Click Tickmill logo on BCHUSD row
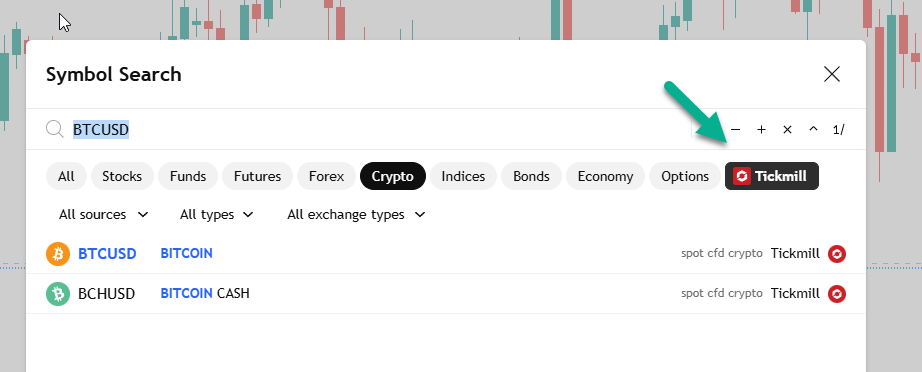This screenshot has width=922, height=372. pos(837,293)
